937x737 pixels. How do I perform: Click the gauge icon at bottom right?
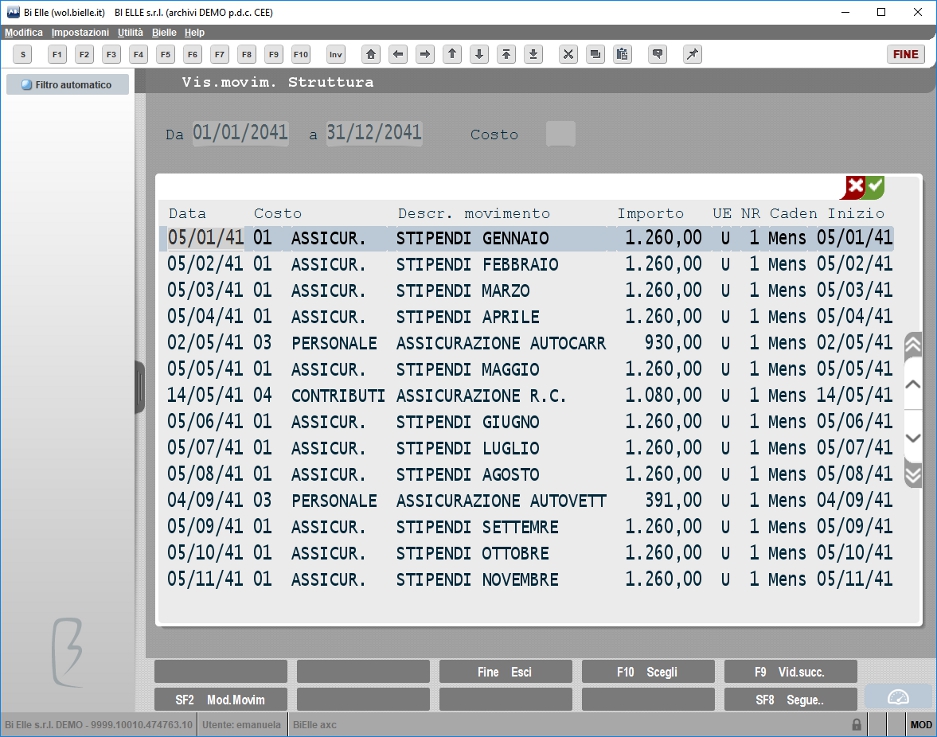click(x=898, y=697)
